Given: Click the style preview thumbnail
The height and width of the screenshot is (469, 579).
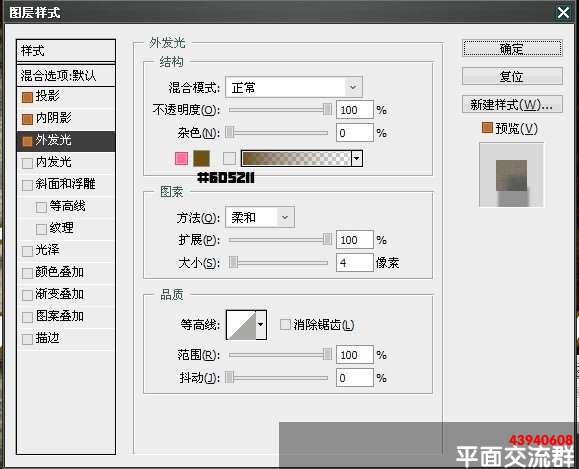Looking at the screenshot, I should [x=511, y=175].
